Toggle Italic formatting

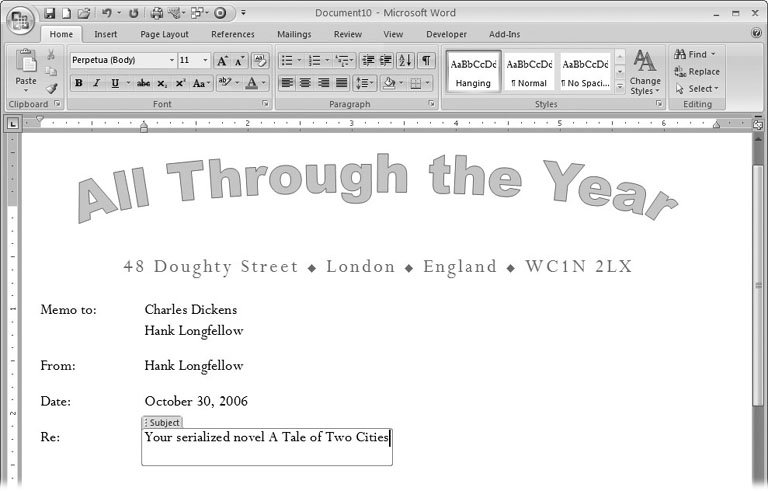(96, 83)
